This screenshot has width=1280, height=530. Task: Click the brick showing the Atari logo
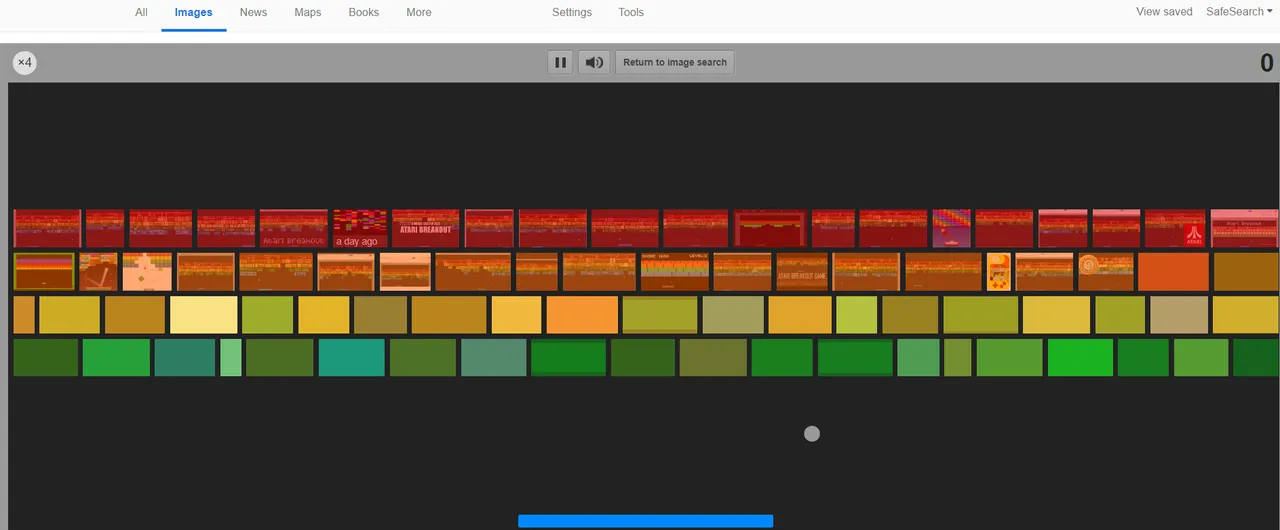tap(1175, 229)
